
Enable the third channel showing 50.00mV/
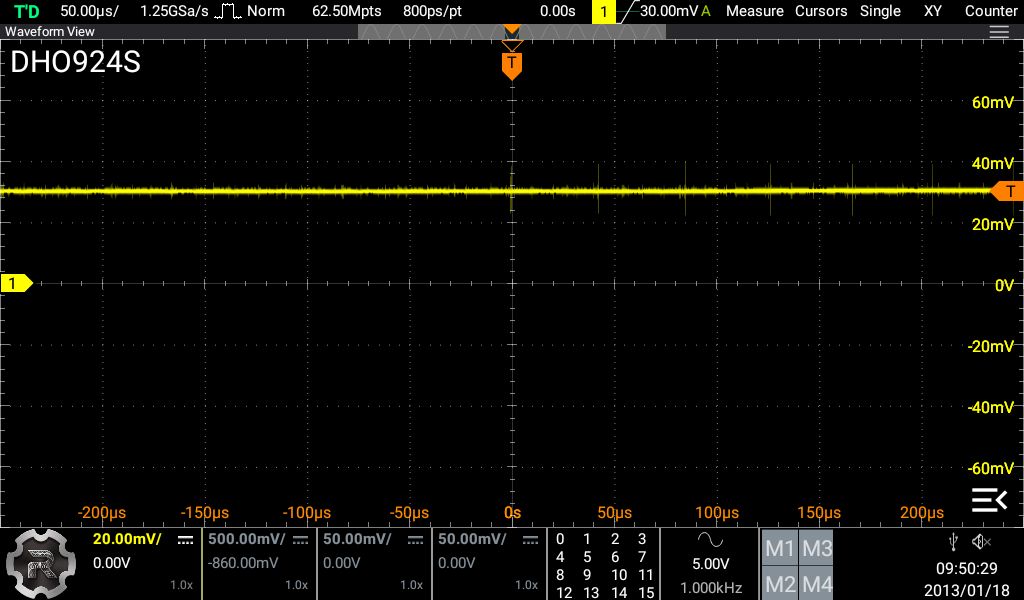click(372, 563)
